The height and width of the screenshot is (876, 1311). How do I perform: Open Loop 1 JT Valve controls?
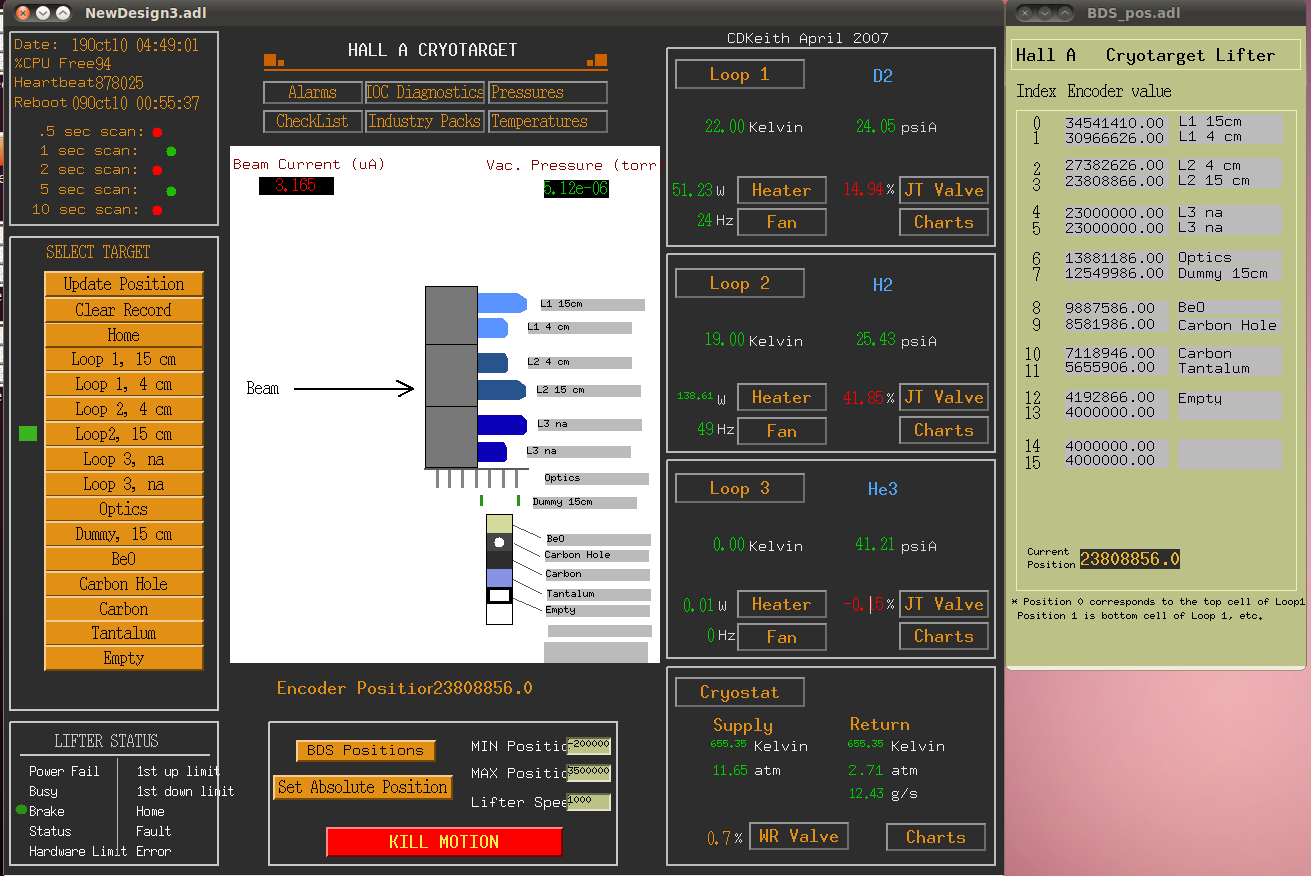click(944, 190)
